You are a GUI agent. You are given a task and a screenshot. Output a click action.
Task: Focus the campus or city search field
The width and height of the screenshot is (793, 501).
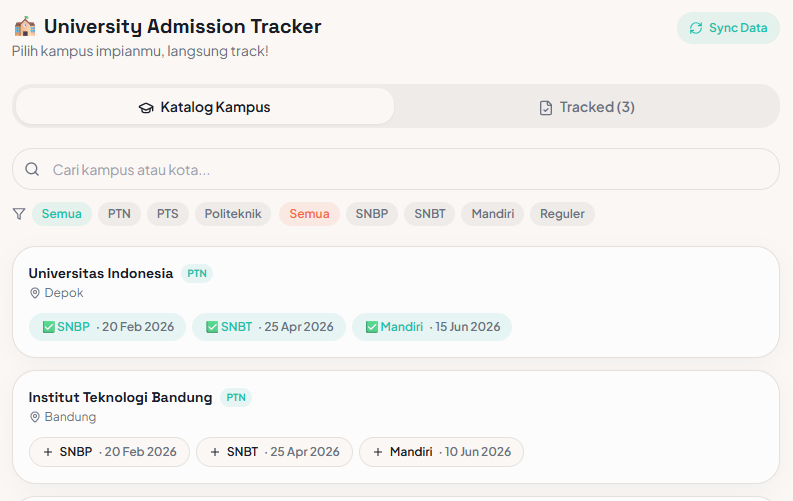396,169
